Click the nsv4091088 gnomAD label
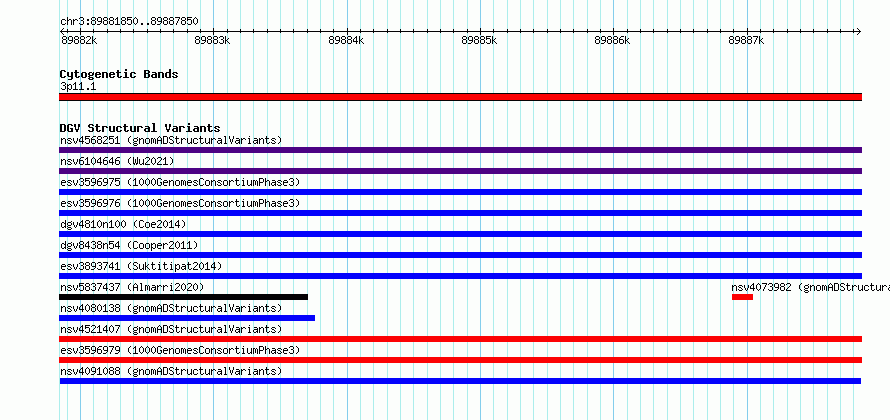Viewport: 890px width, 420px height. click(x=171, y=371)
